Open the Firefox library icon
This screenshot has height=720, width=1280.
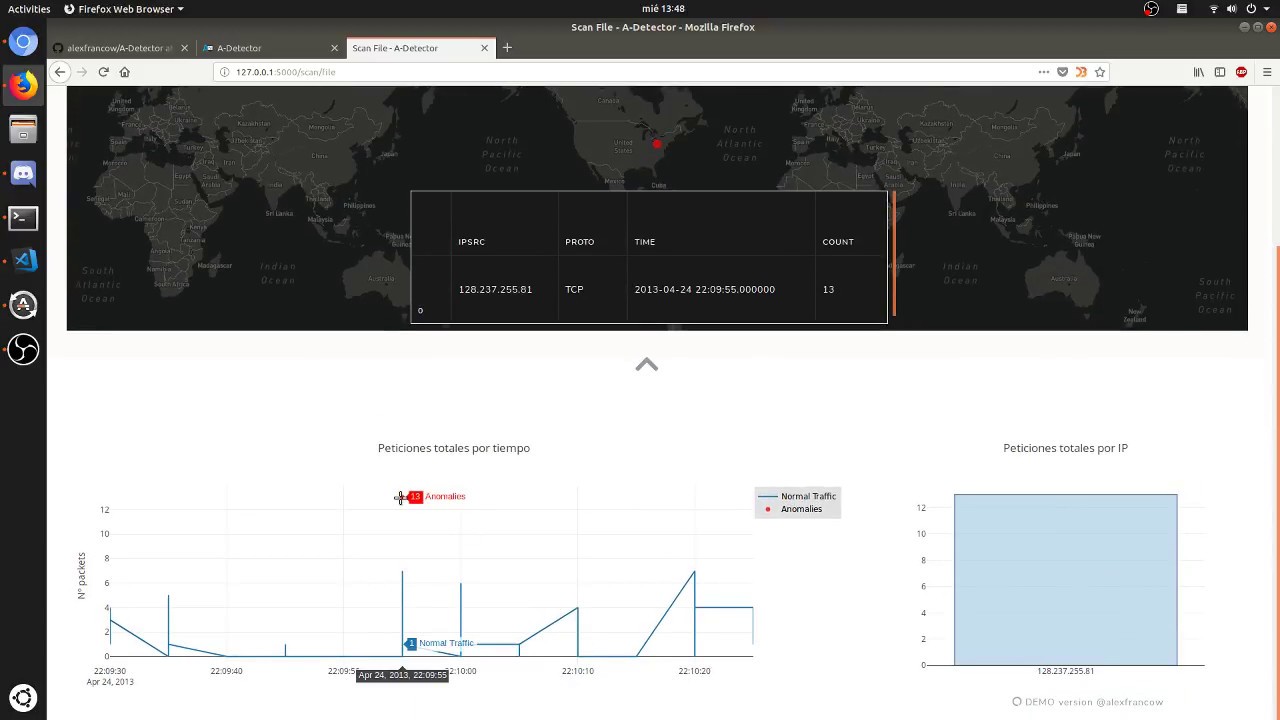pyautogui.click(x=1199, y=72)
